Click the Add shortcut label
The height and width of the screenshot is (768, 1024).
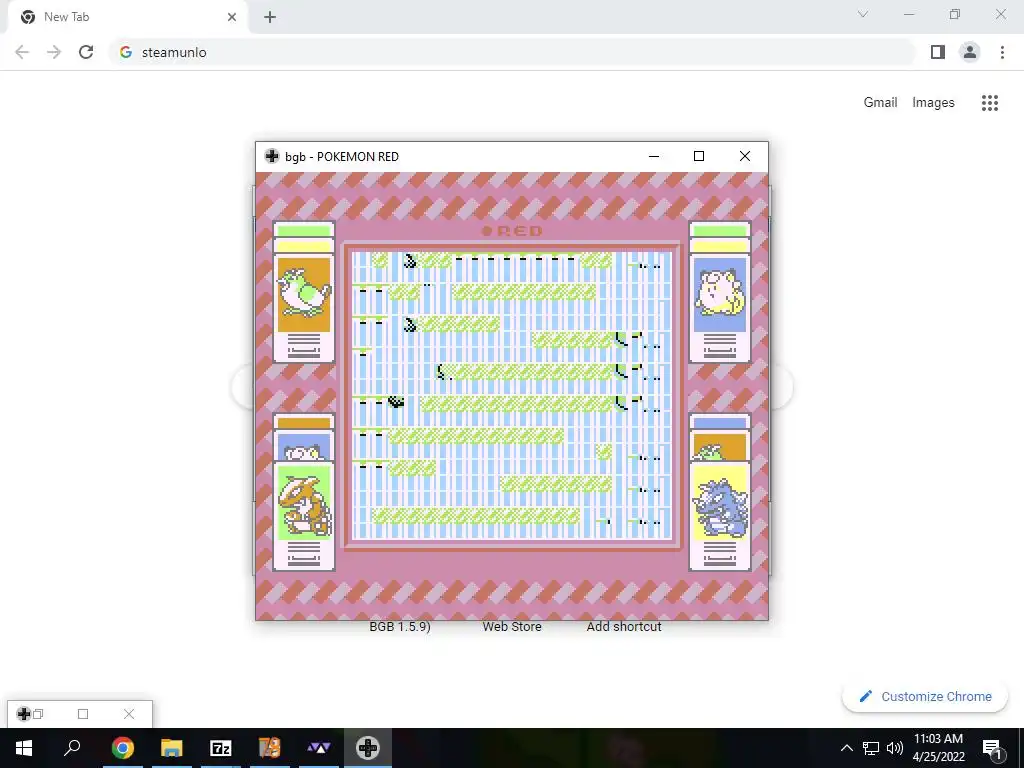pos(624,627)
